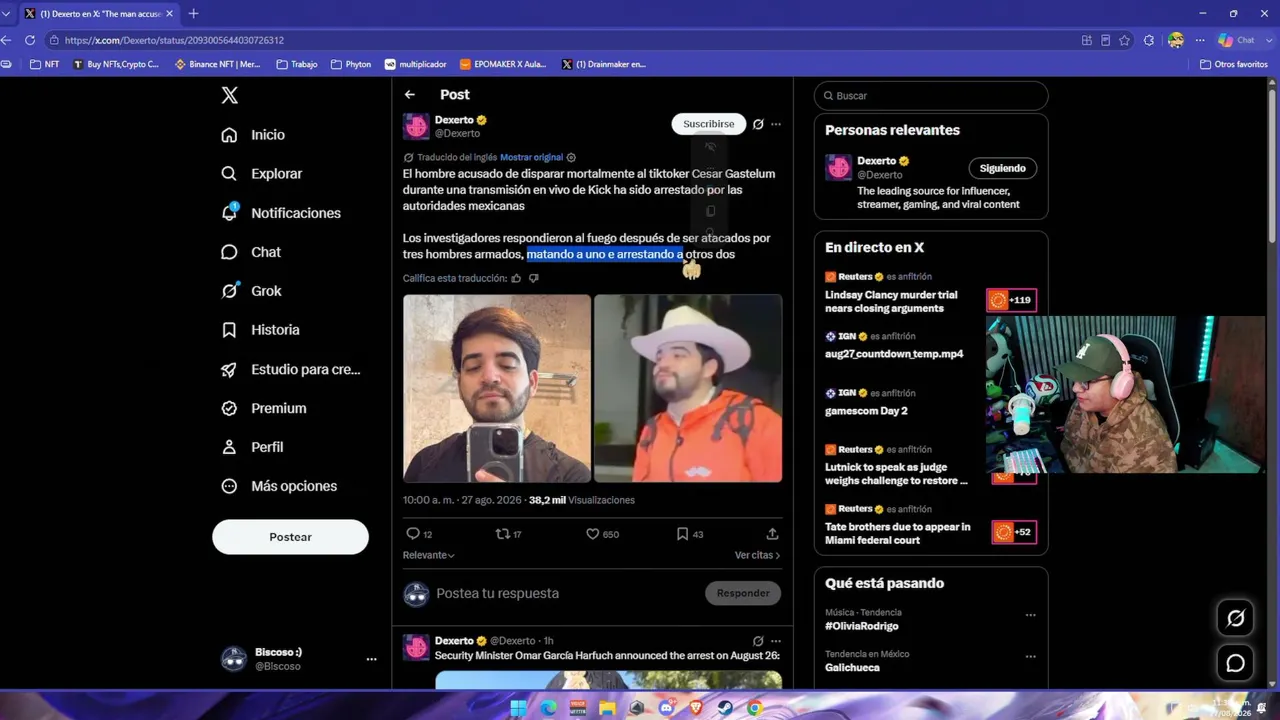Click the Postear button

(x=290, y=537)
